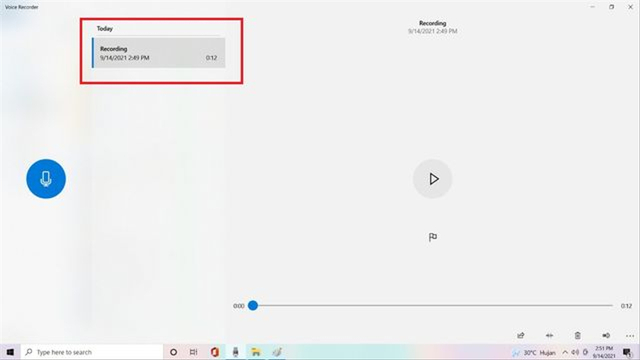This screenshot has width=640, height=360.
Task: Click the Type here to search box
Action: (x=92, y=352)
